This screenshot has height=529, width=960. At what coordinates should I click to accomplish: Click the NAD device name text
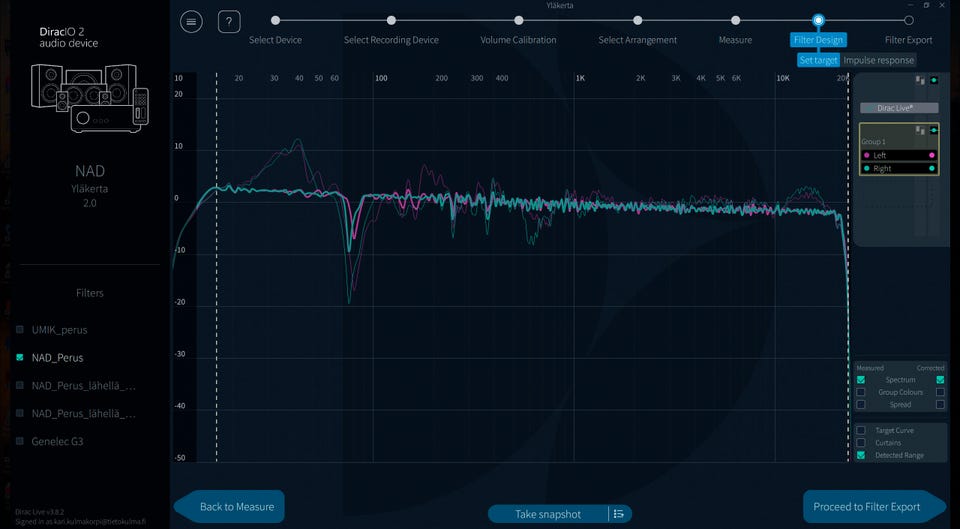click(x=90, y=171)
